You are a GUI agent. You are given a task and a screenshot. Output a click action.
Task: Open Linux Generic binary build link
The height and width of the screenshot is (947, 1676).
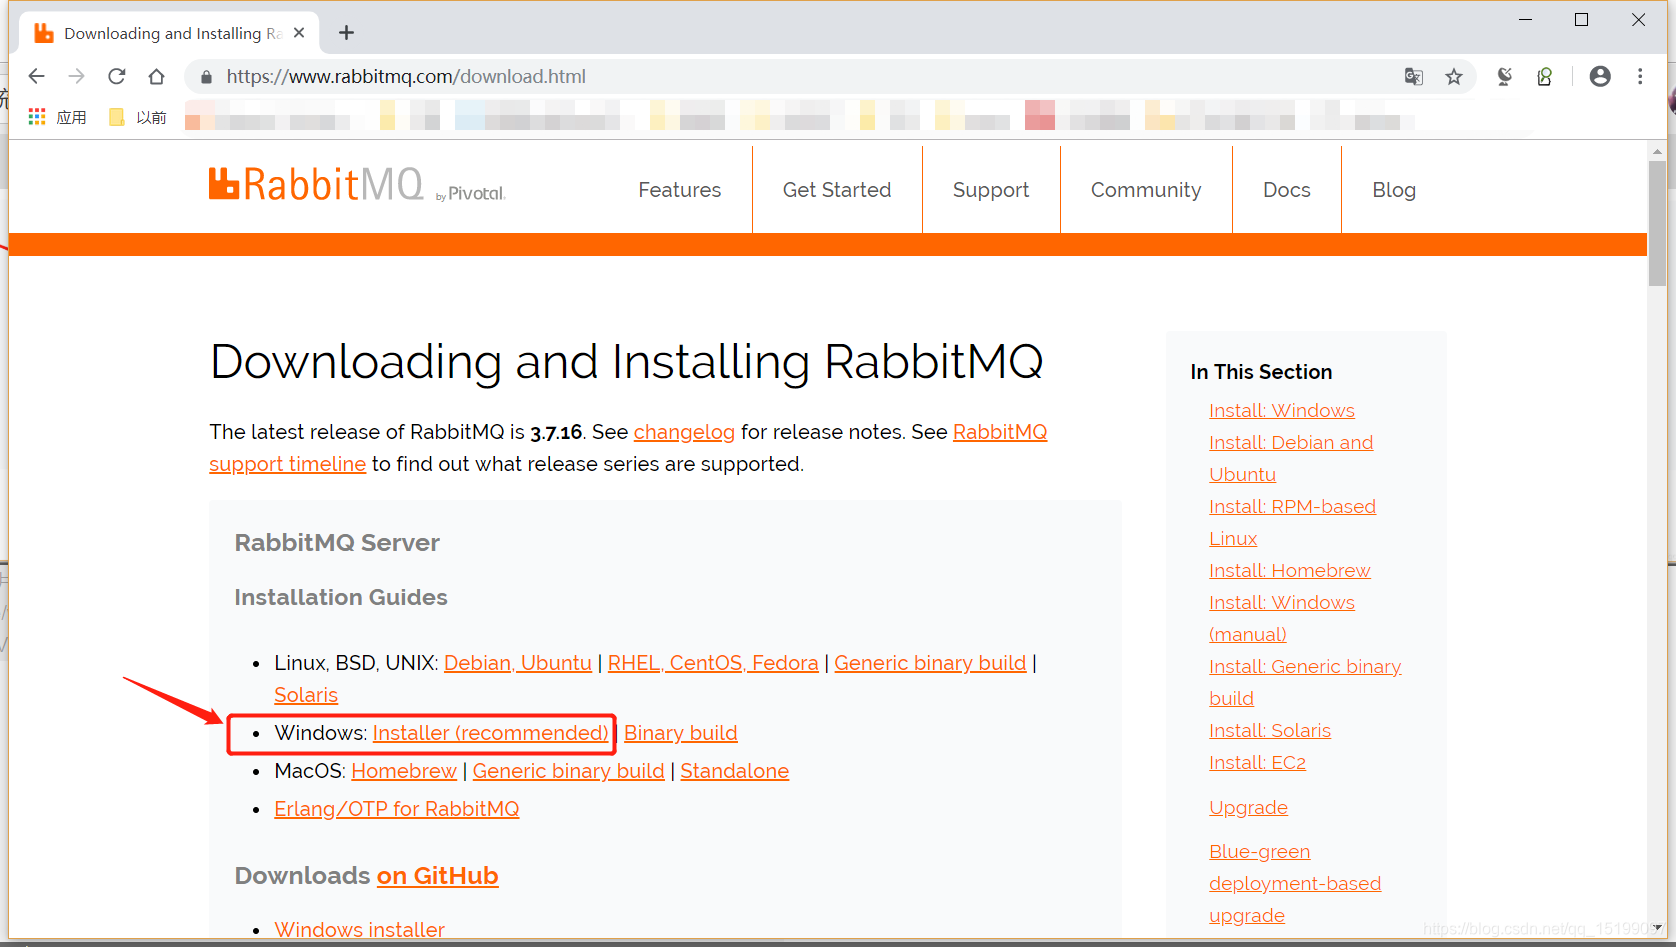pyautogui.click(x=930, y=663)
